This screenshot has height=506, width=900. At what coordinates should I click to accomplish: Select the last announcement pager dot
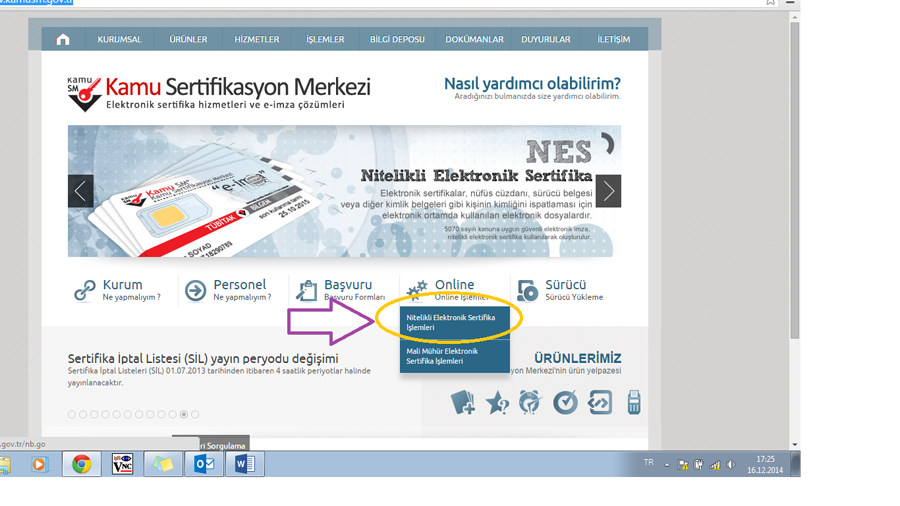coord(195,414)
